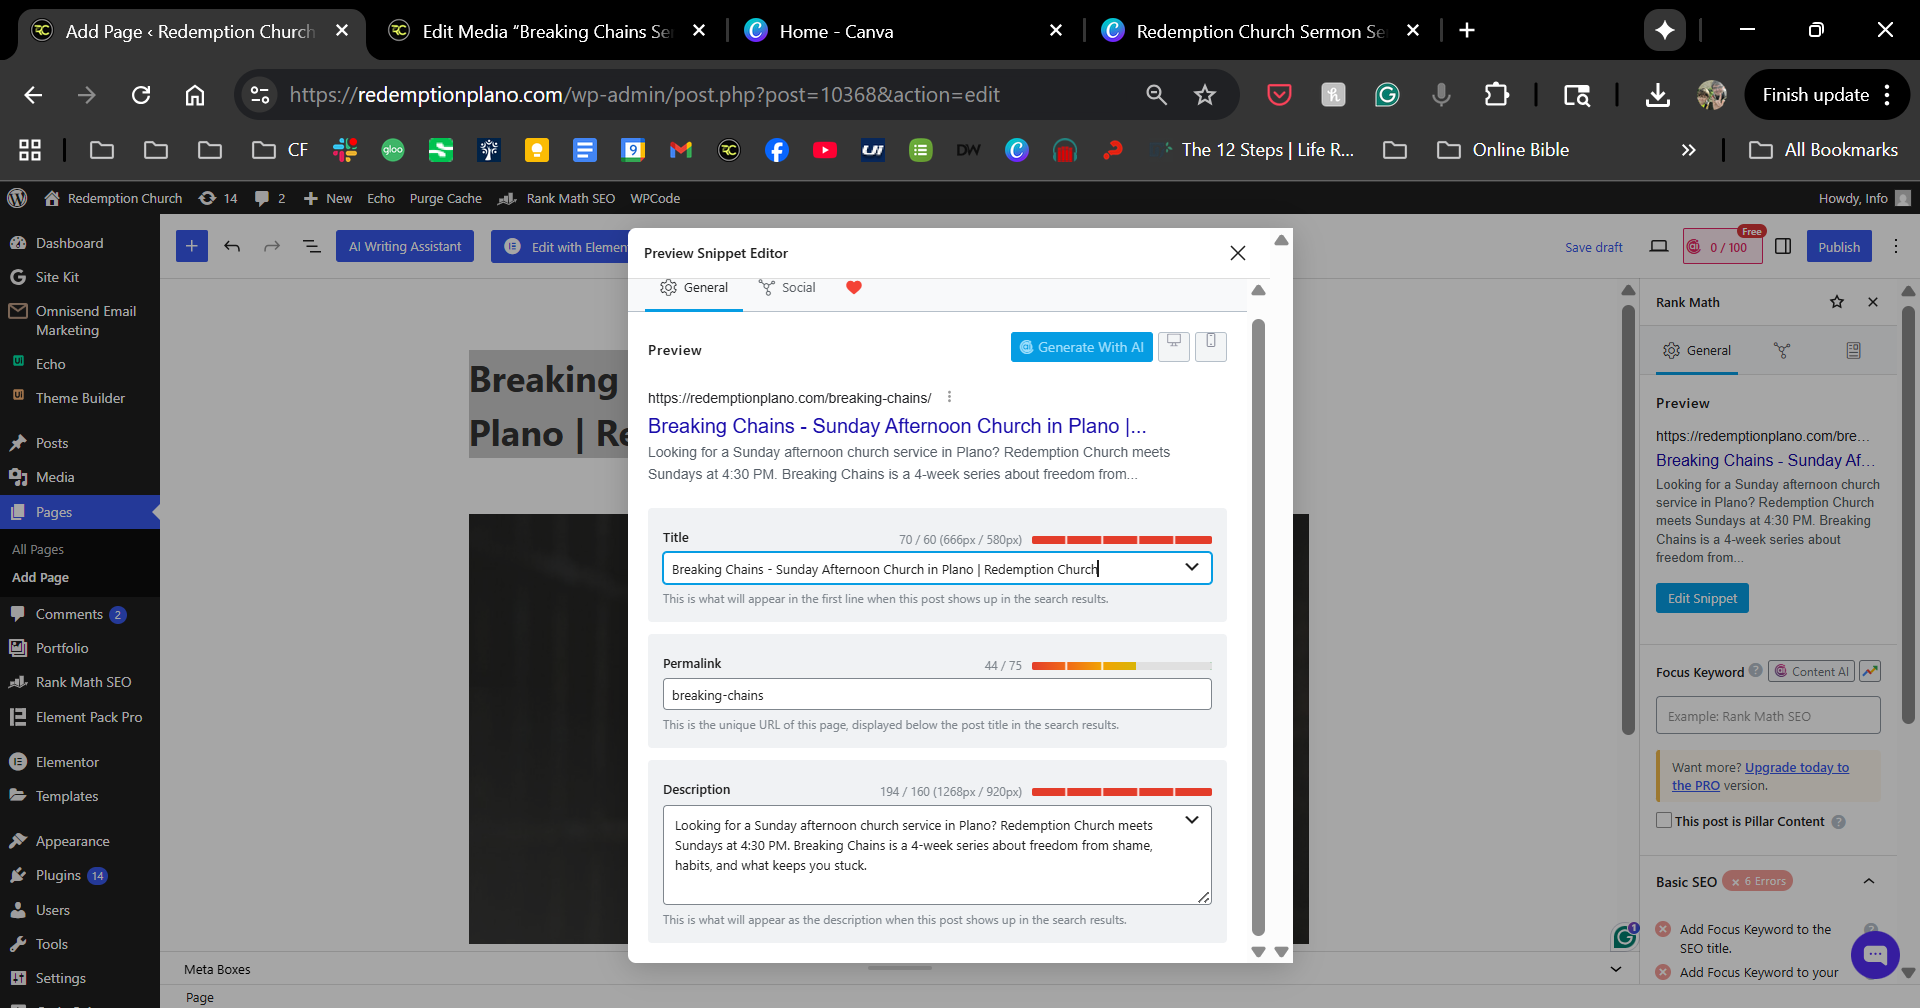Screen dimensions: 1920x1008
Task: Switch snippet preview to mobile view
Action: [x=1210, y=346]
